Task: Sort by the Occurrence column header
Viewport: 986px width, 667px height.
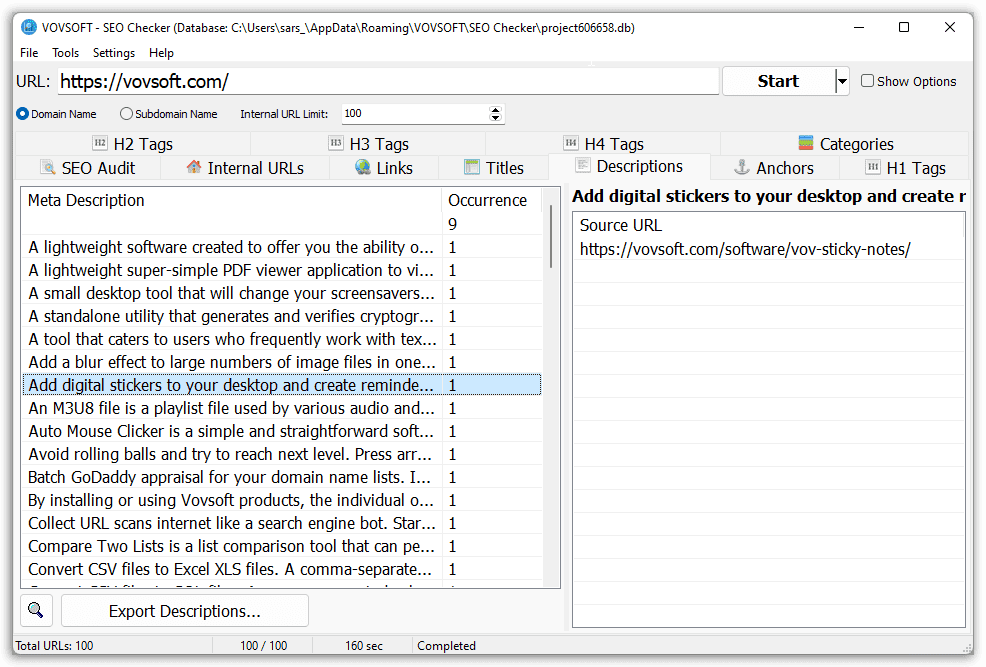Action: pos(491,200)
